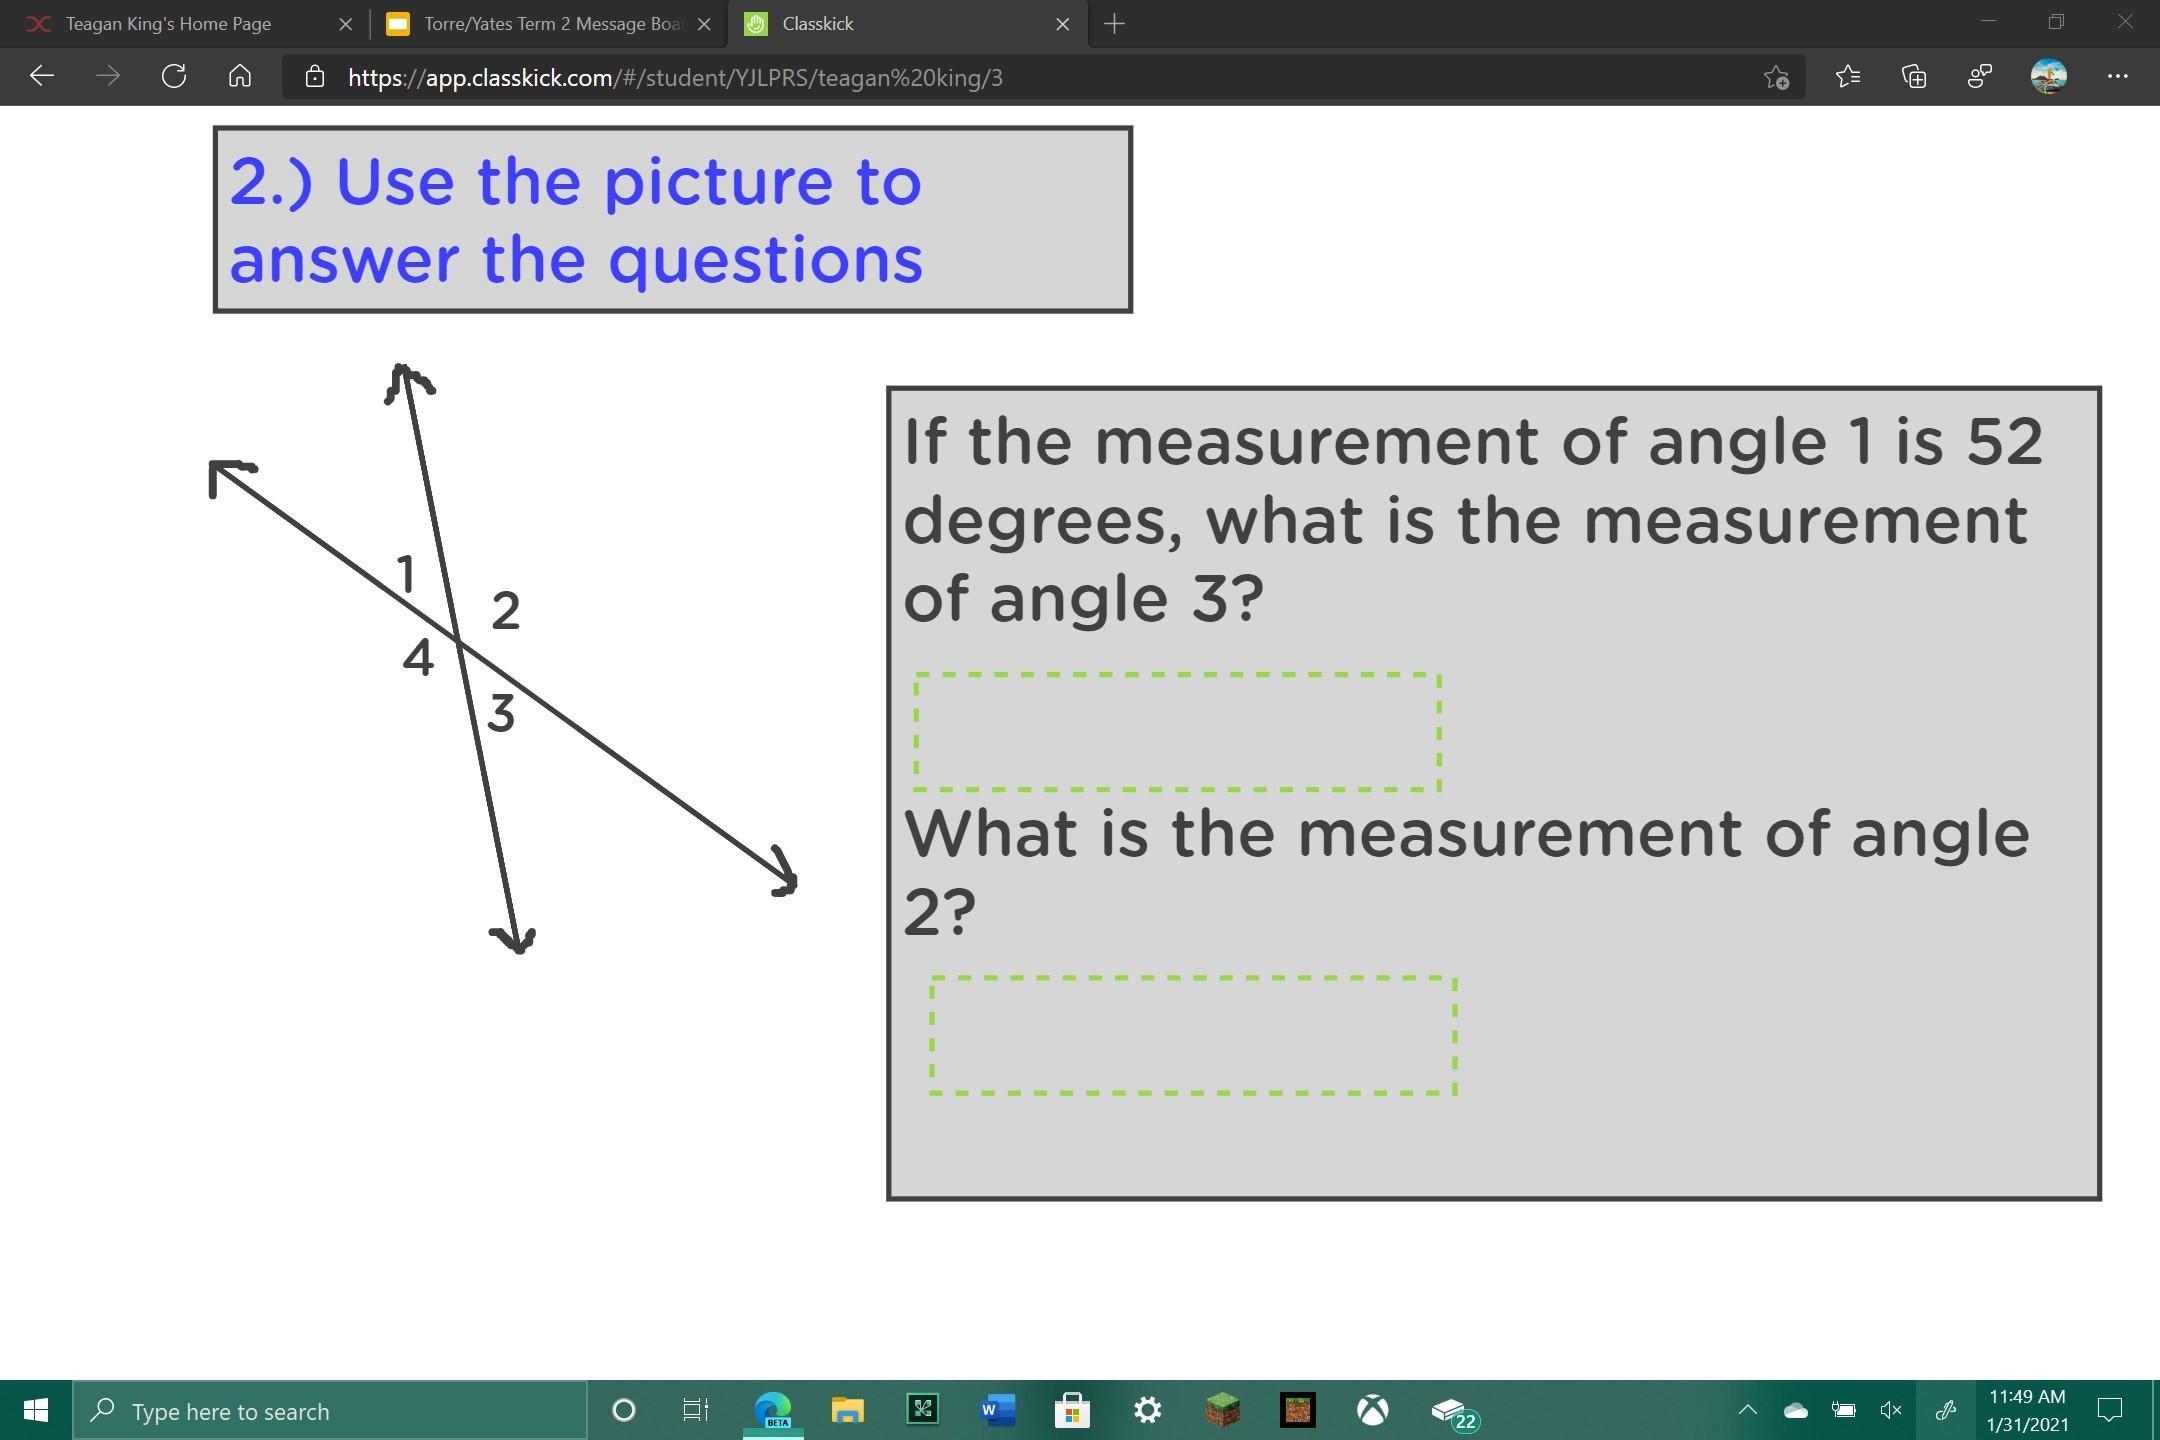Open a new browser tab

1114,24
